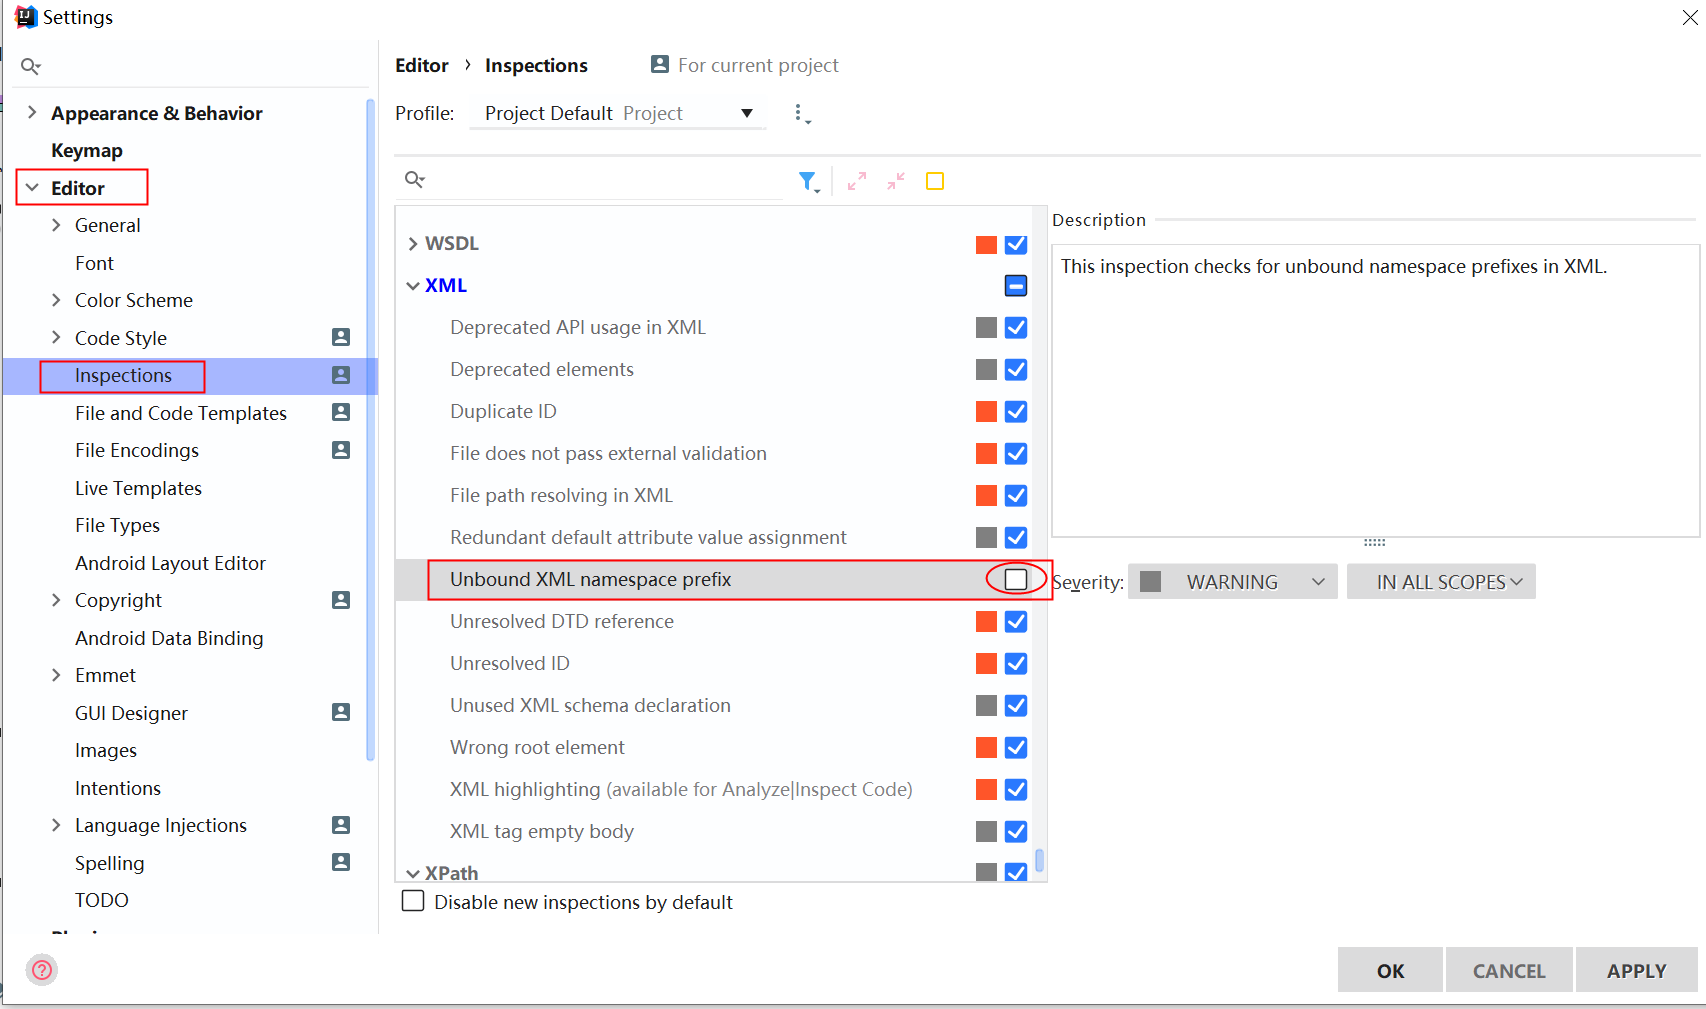1706x1009 pixels.
Task: Click CANCEL button
Action: coord(1509,970)
